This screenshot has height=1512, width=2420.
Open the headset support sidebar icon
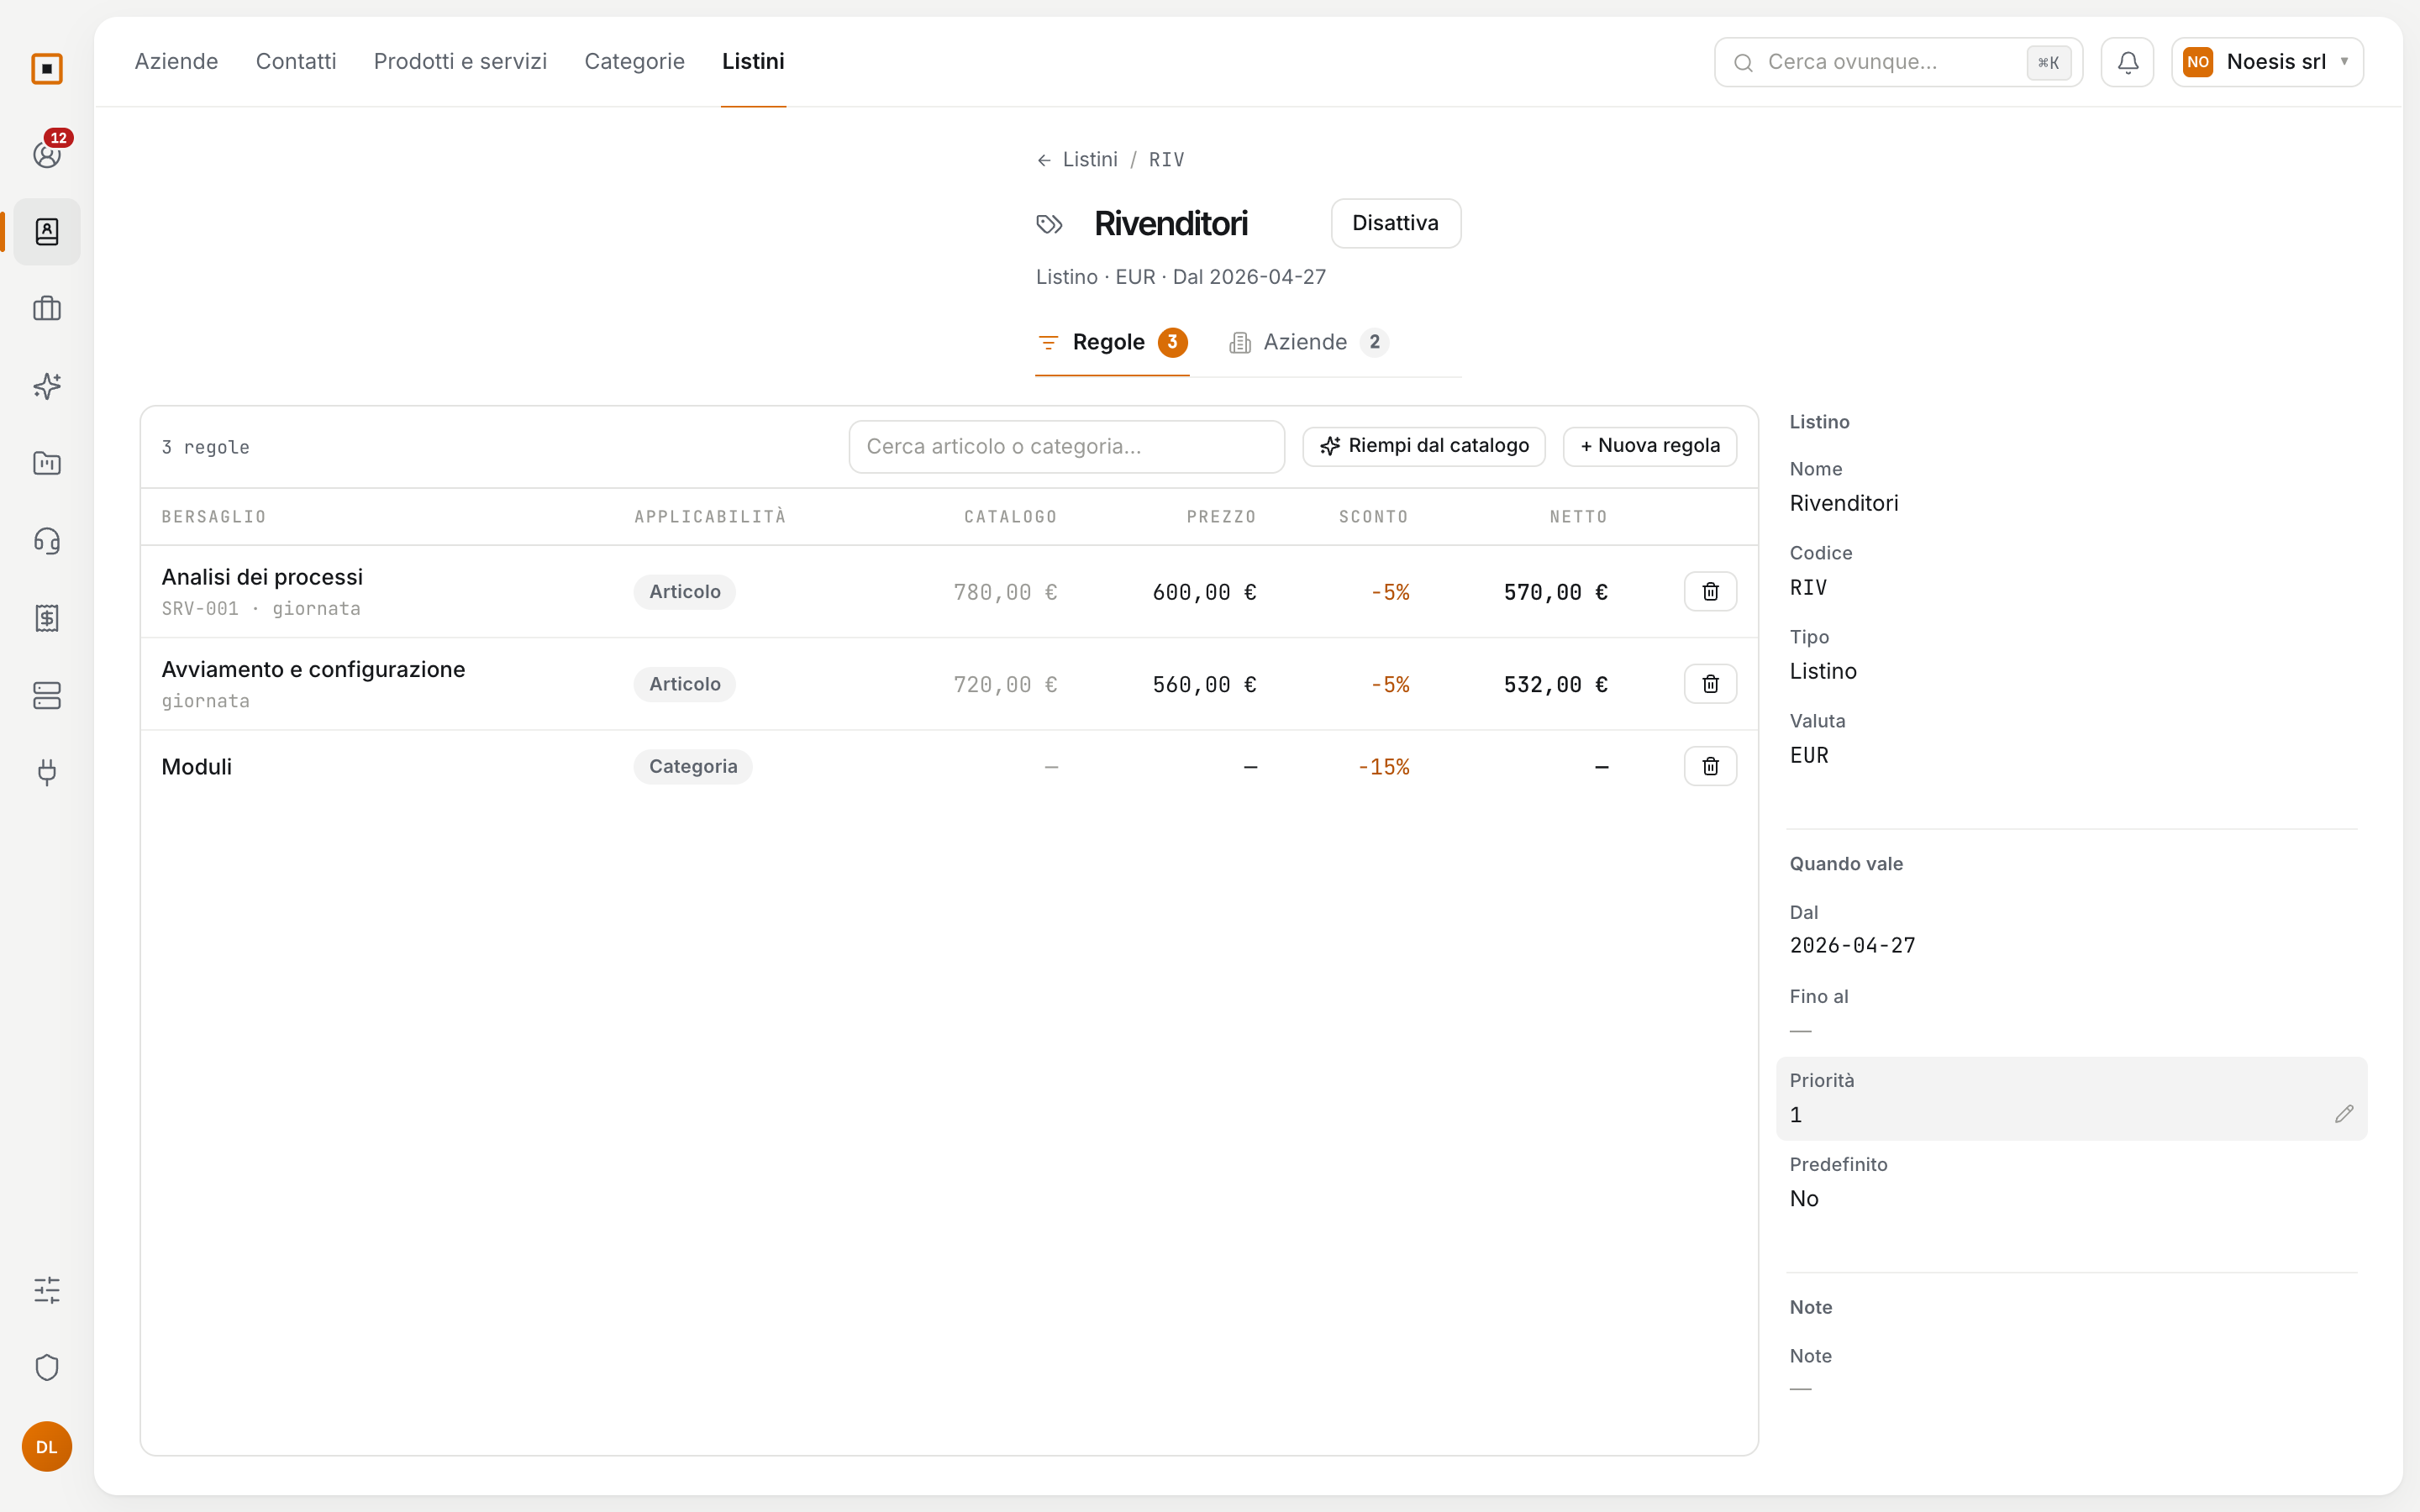point(47,541)
